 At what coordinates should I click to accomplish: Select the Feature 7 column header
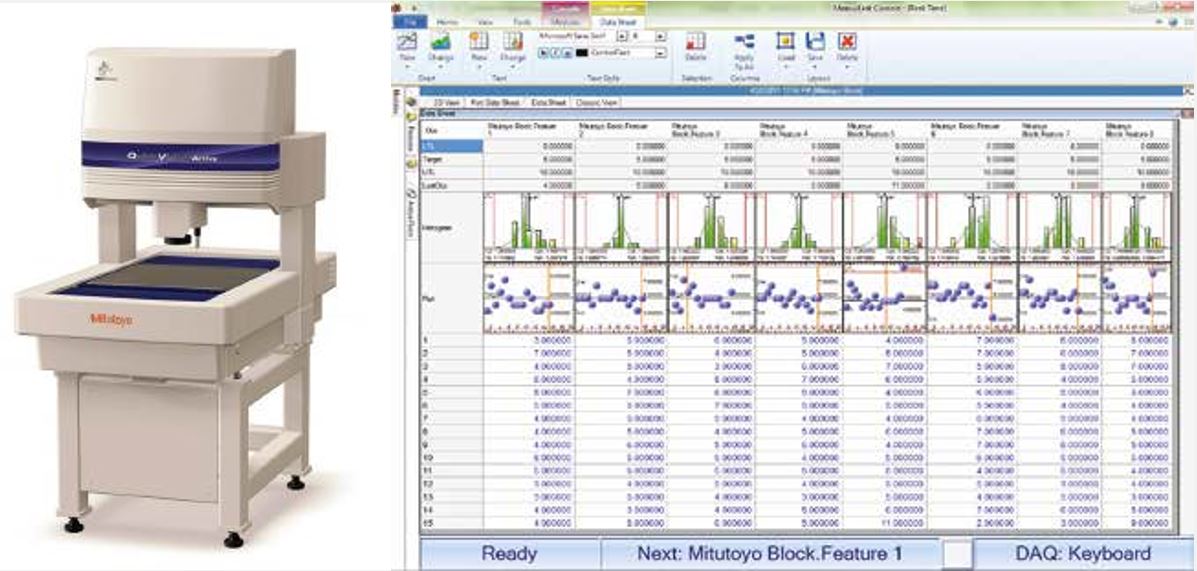pos(1060,130)
